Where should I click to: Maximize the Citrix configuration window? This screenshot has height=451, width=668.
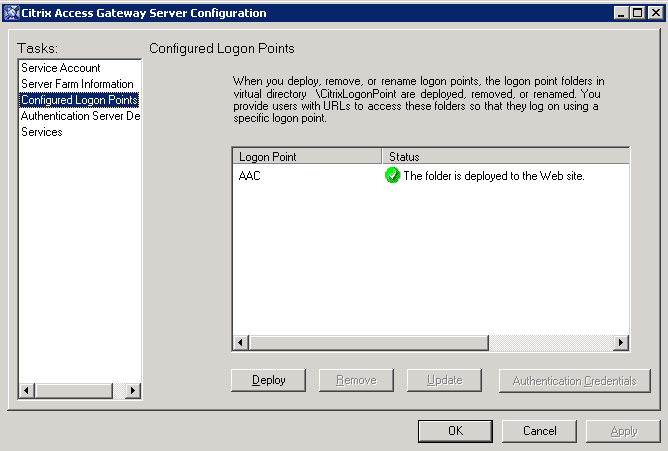637,13
